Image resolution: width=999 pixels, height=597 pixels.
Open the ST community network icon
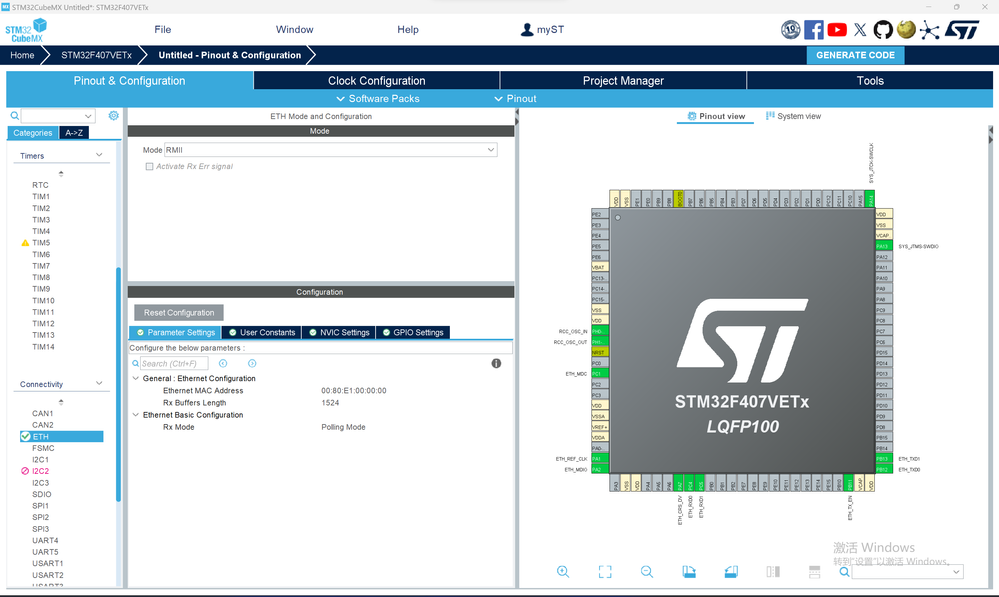[x=930, y=29]
